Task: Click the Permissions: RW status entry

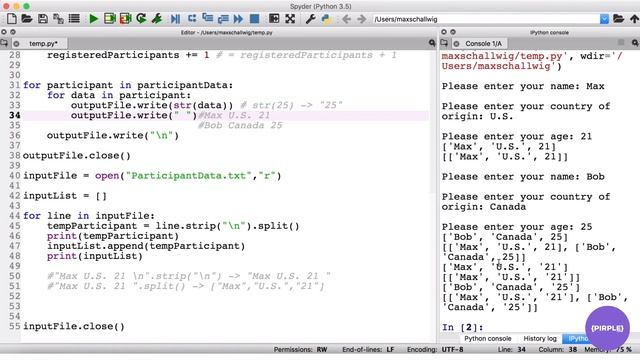Action: click(300, 350)
